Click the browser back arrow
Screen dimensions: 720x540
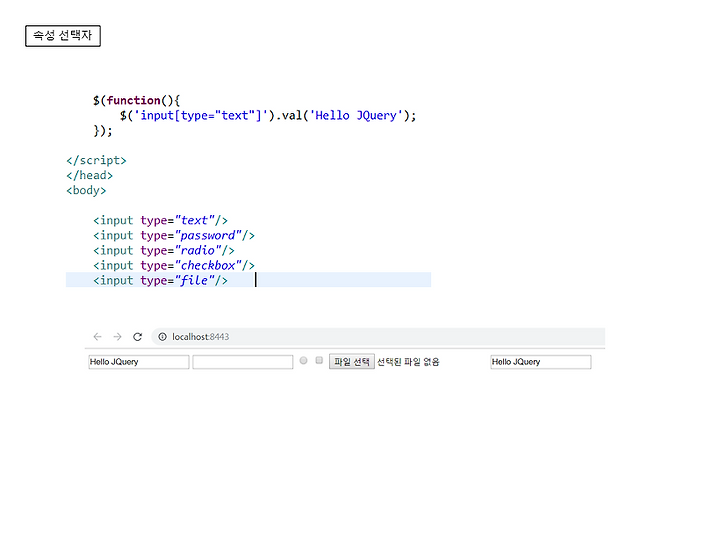tap(97, 337)
